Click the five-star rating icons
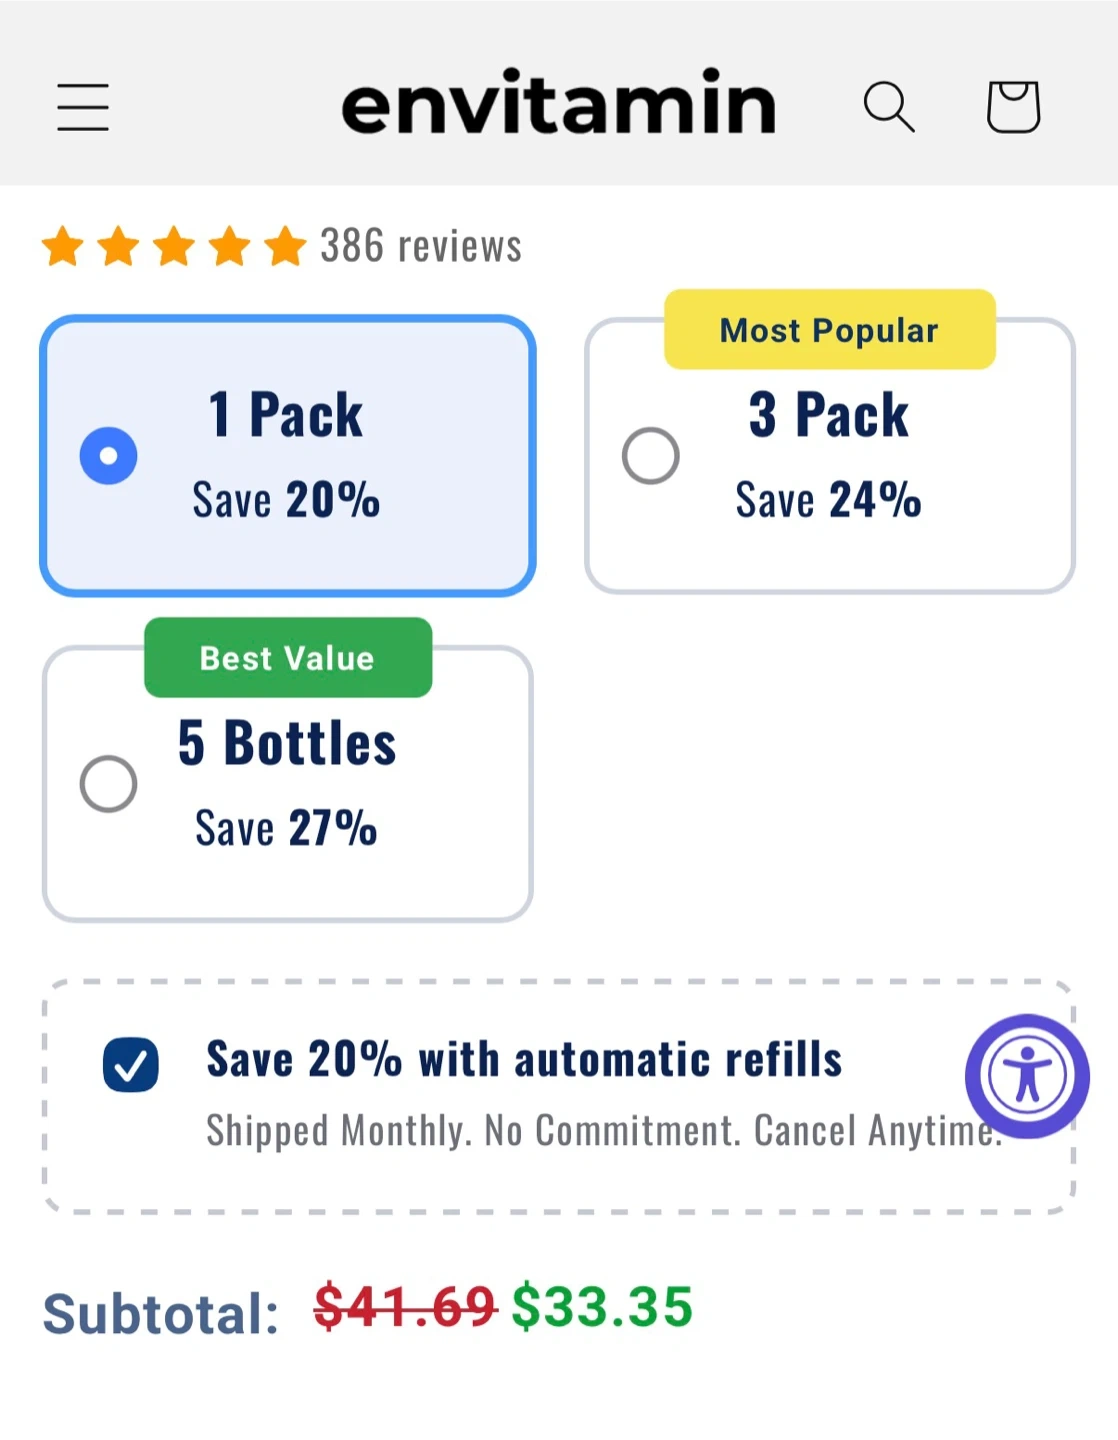The image size is (1118, 1440). [x=174, y=246]
